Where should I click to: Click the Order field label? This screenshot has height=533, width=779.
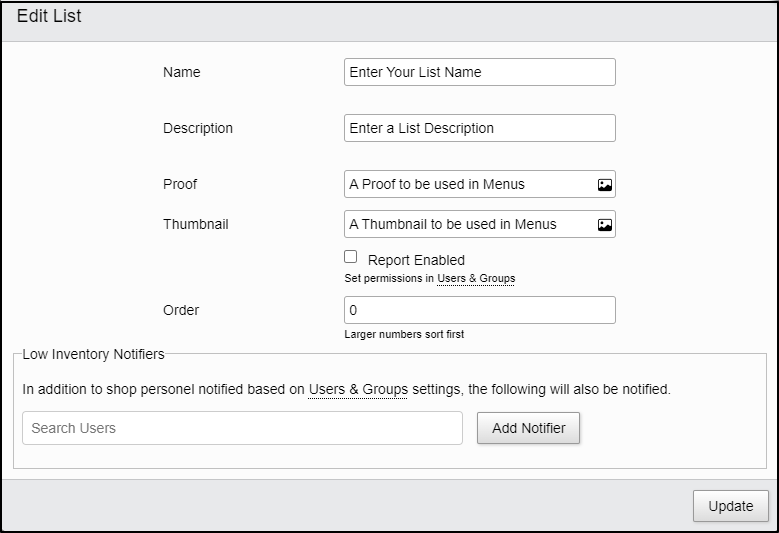181,310
